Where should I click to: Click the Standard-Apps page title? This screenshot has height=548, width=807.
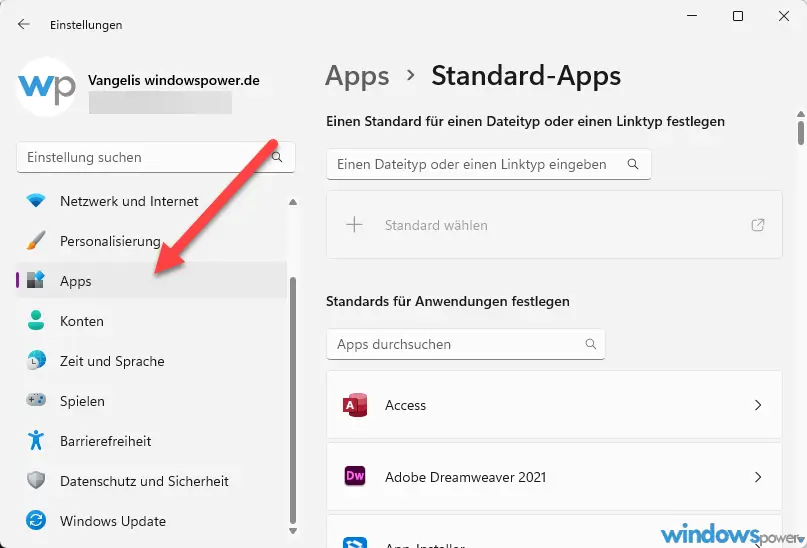pos(526,76)
